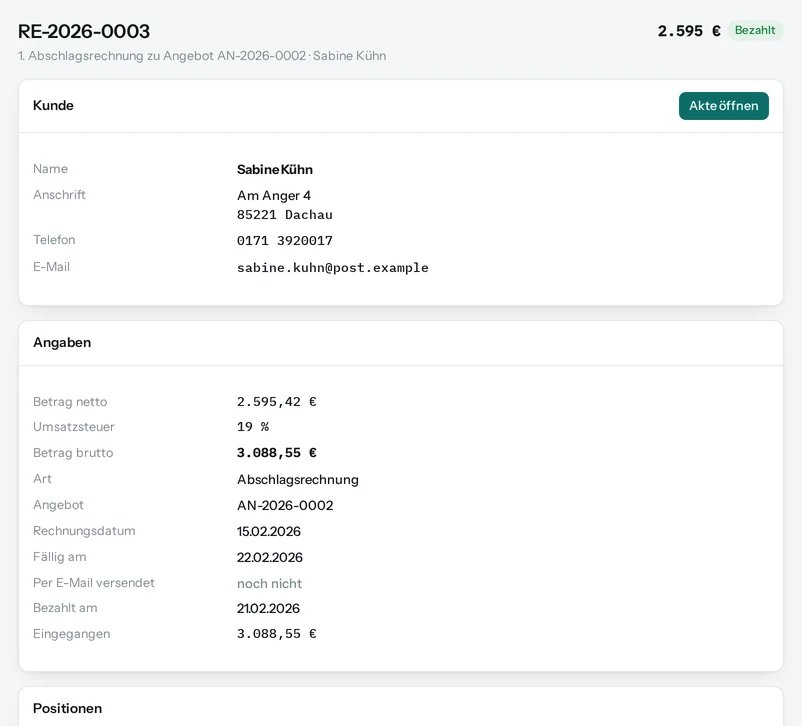Click the Positionen section heading
Screen dimensions: 802x726
[x=68, y=708]
